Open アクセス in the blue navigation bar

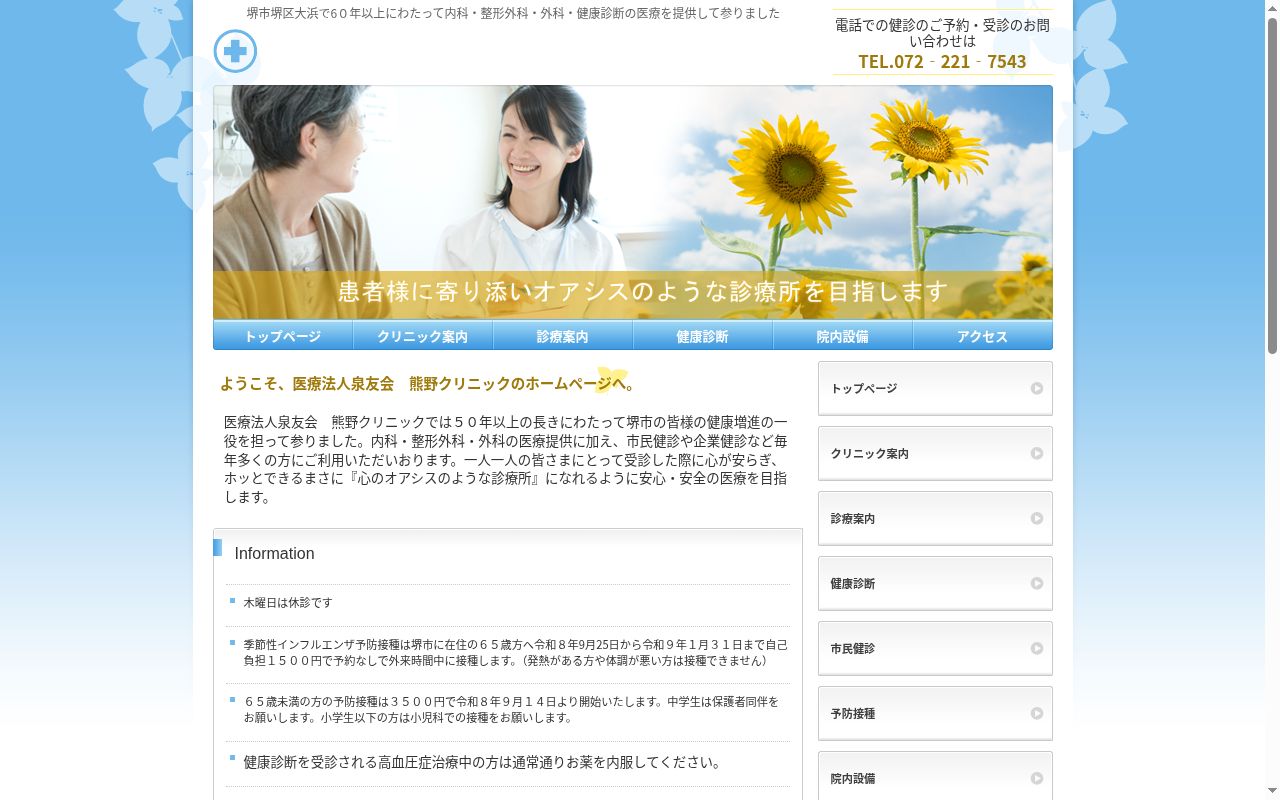[983, 336]
